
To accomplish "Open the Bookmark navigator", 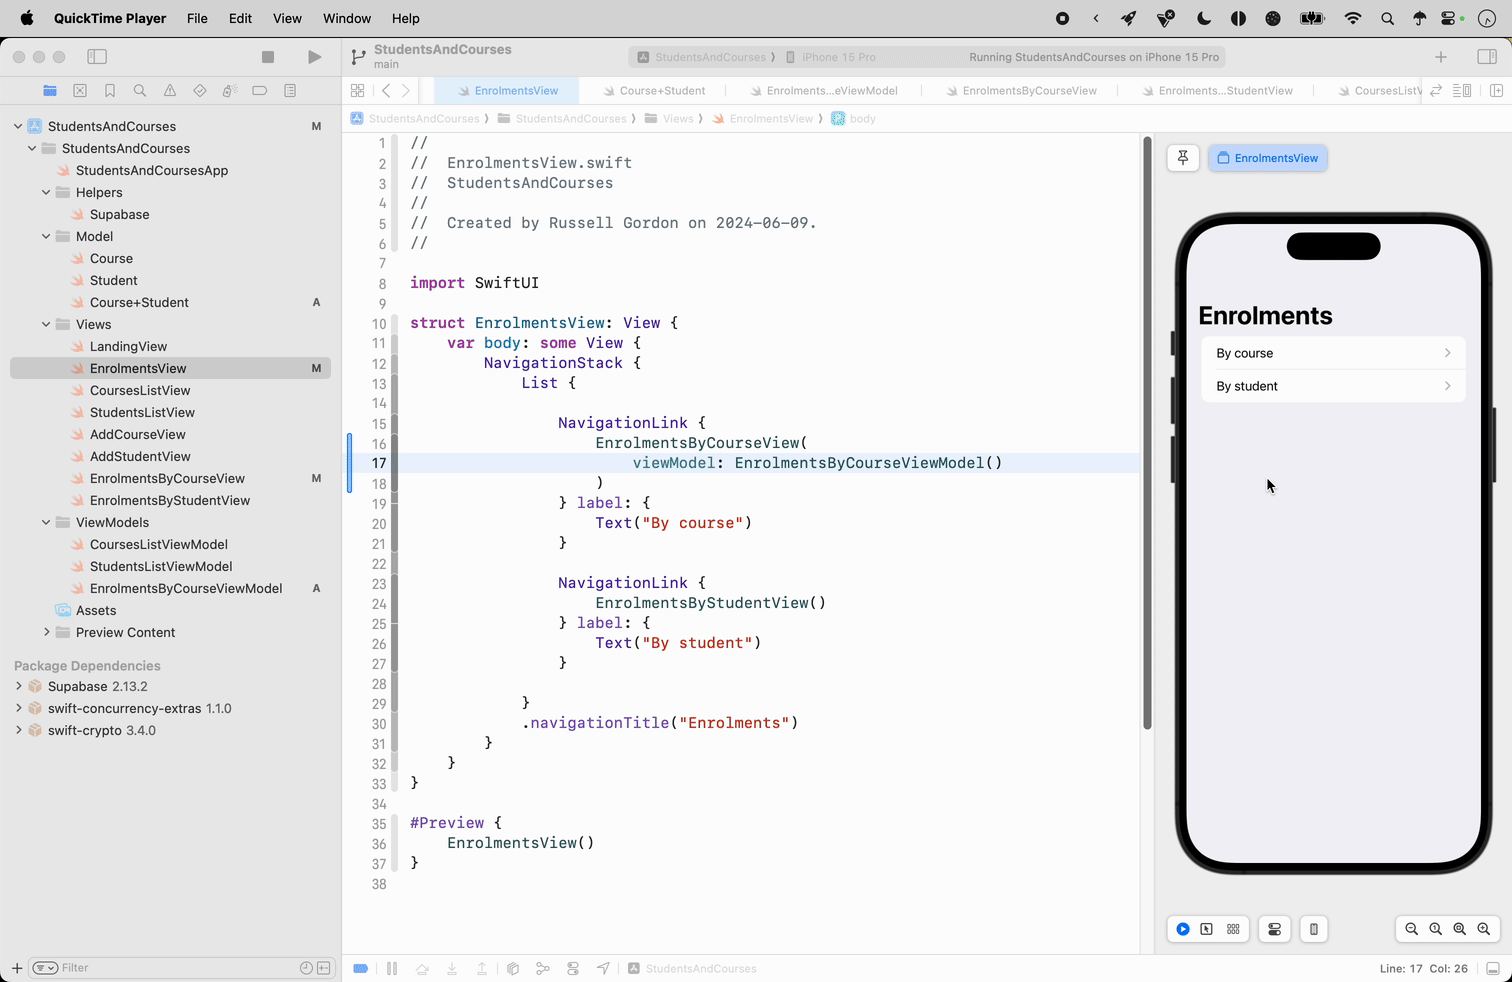I will [x=110, y=91].
